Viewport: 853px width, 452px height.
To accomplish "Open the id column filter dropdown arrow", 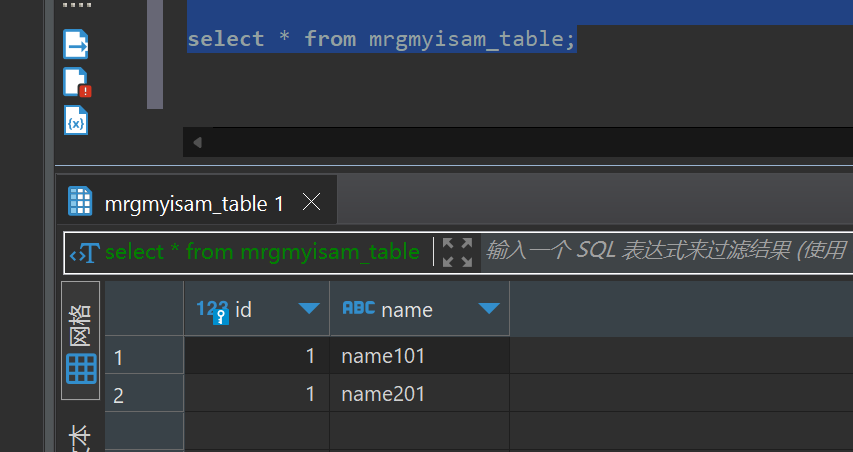I will point(309,309).
